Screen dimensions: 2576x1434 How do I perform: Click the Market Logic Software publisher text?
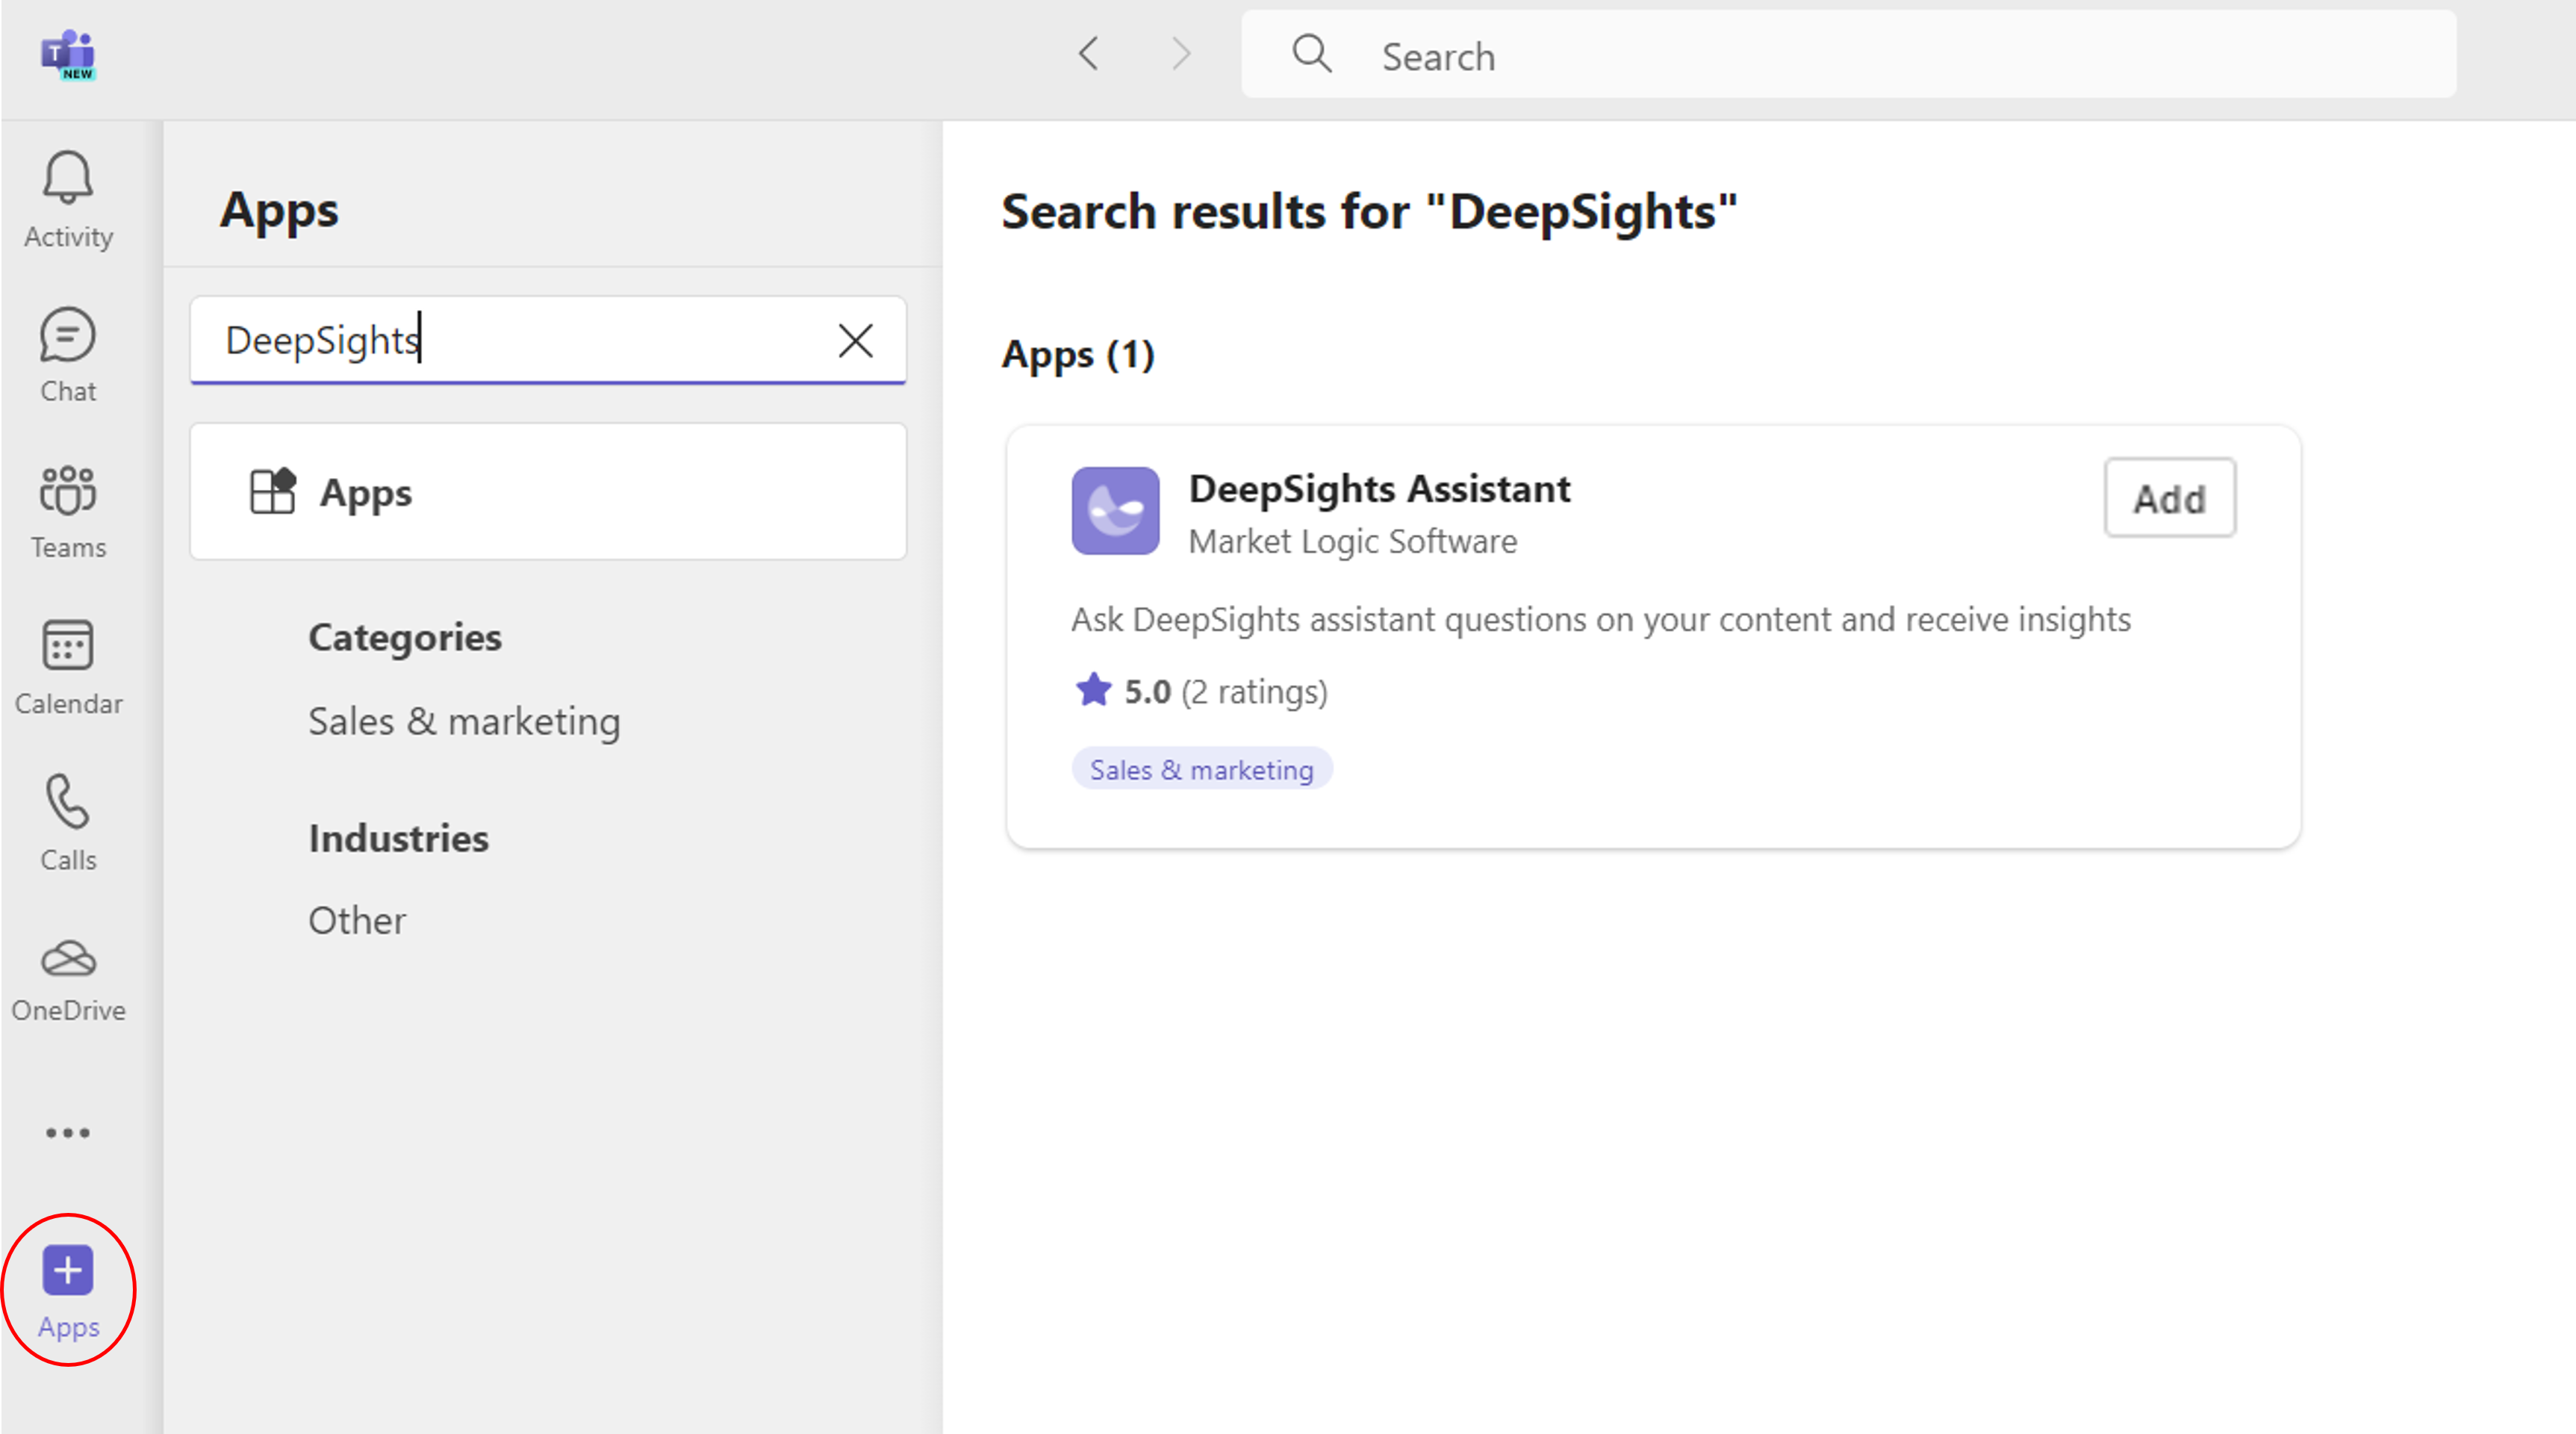point(1352,542)
